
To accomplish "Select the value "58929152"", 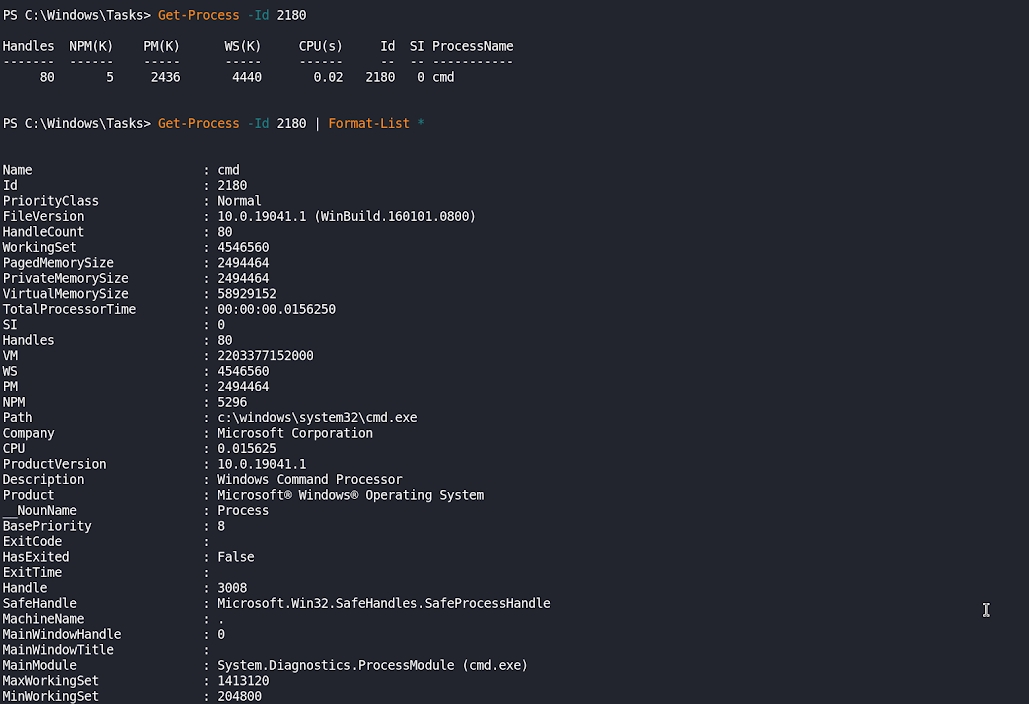I will 247,294.
